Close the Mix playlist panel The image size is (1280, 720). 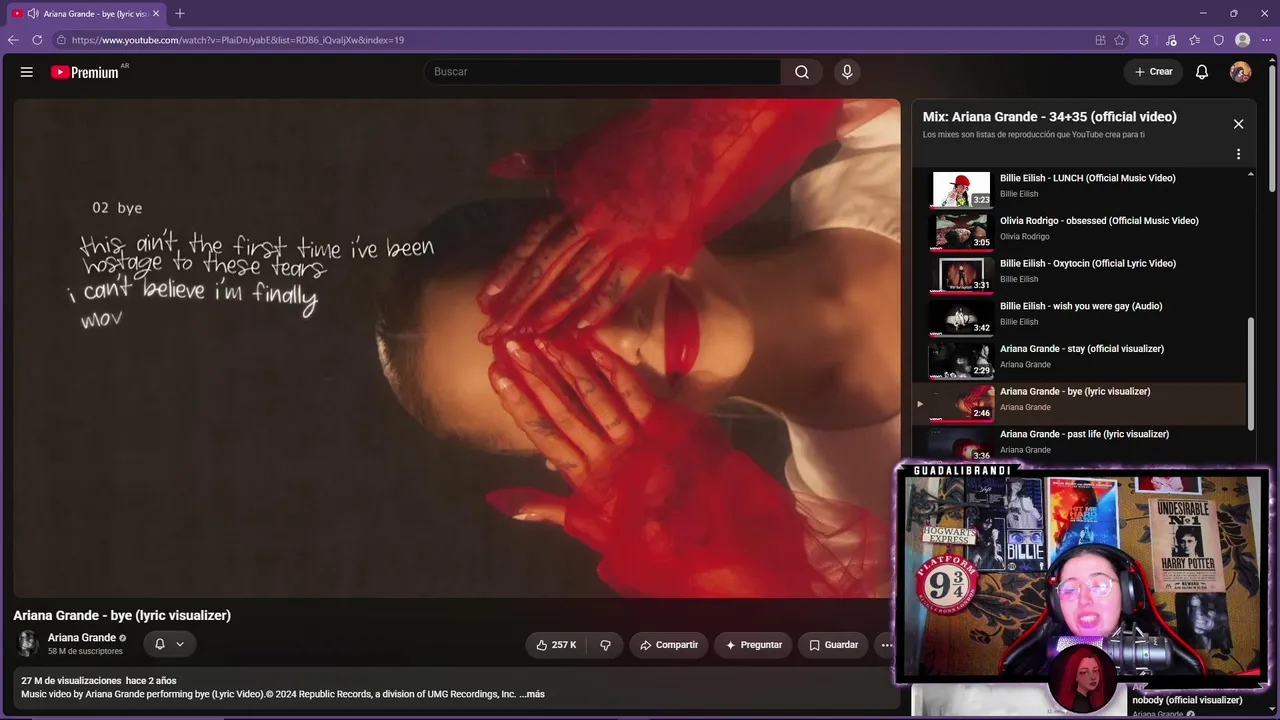pyautogui.click(x=1238, y=124)
